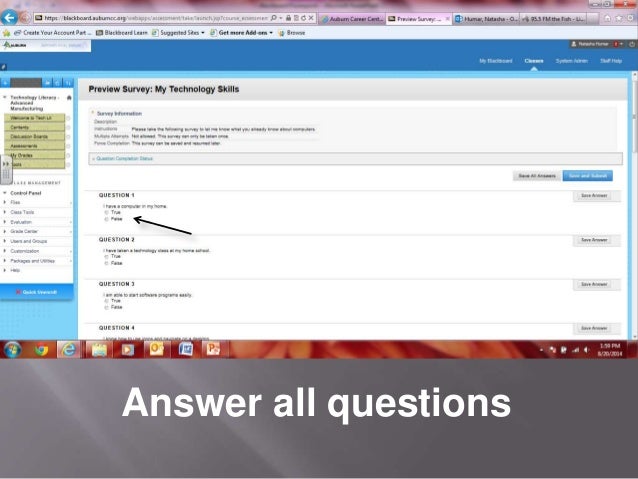Click the logout power icon in Blackboard header
Screen dimensions: 638x479
click(632, 44)
